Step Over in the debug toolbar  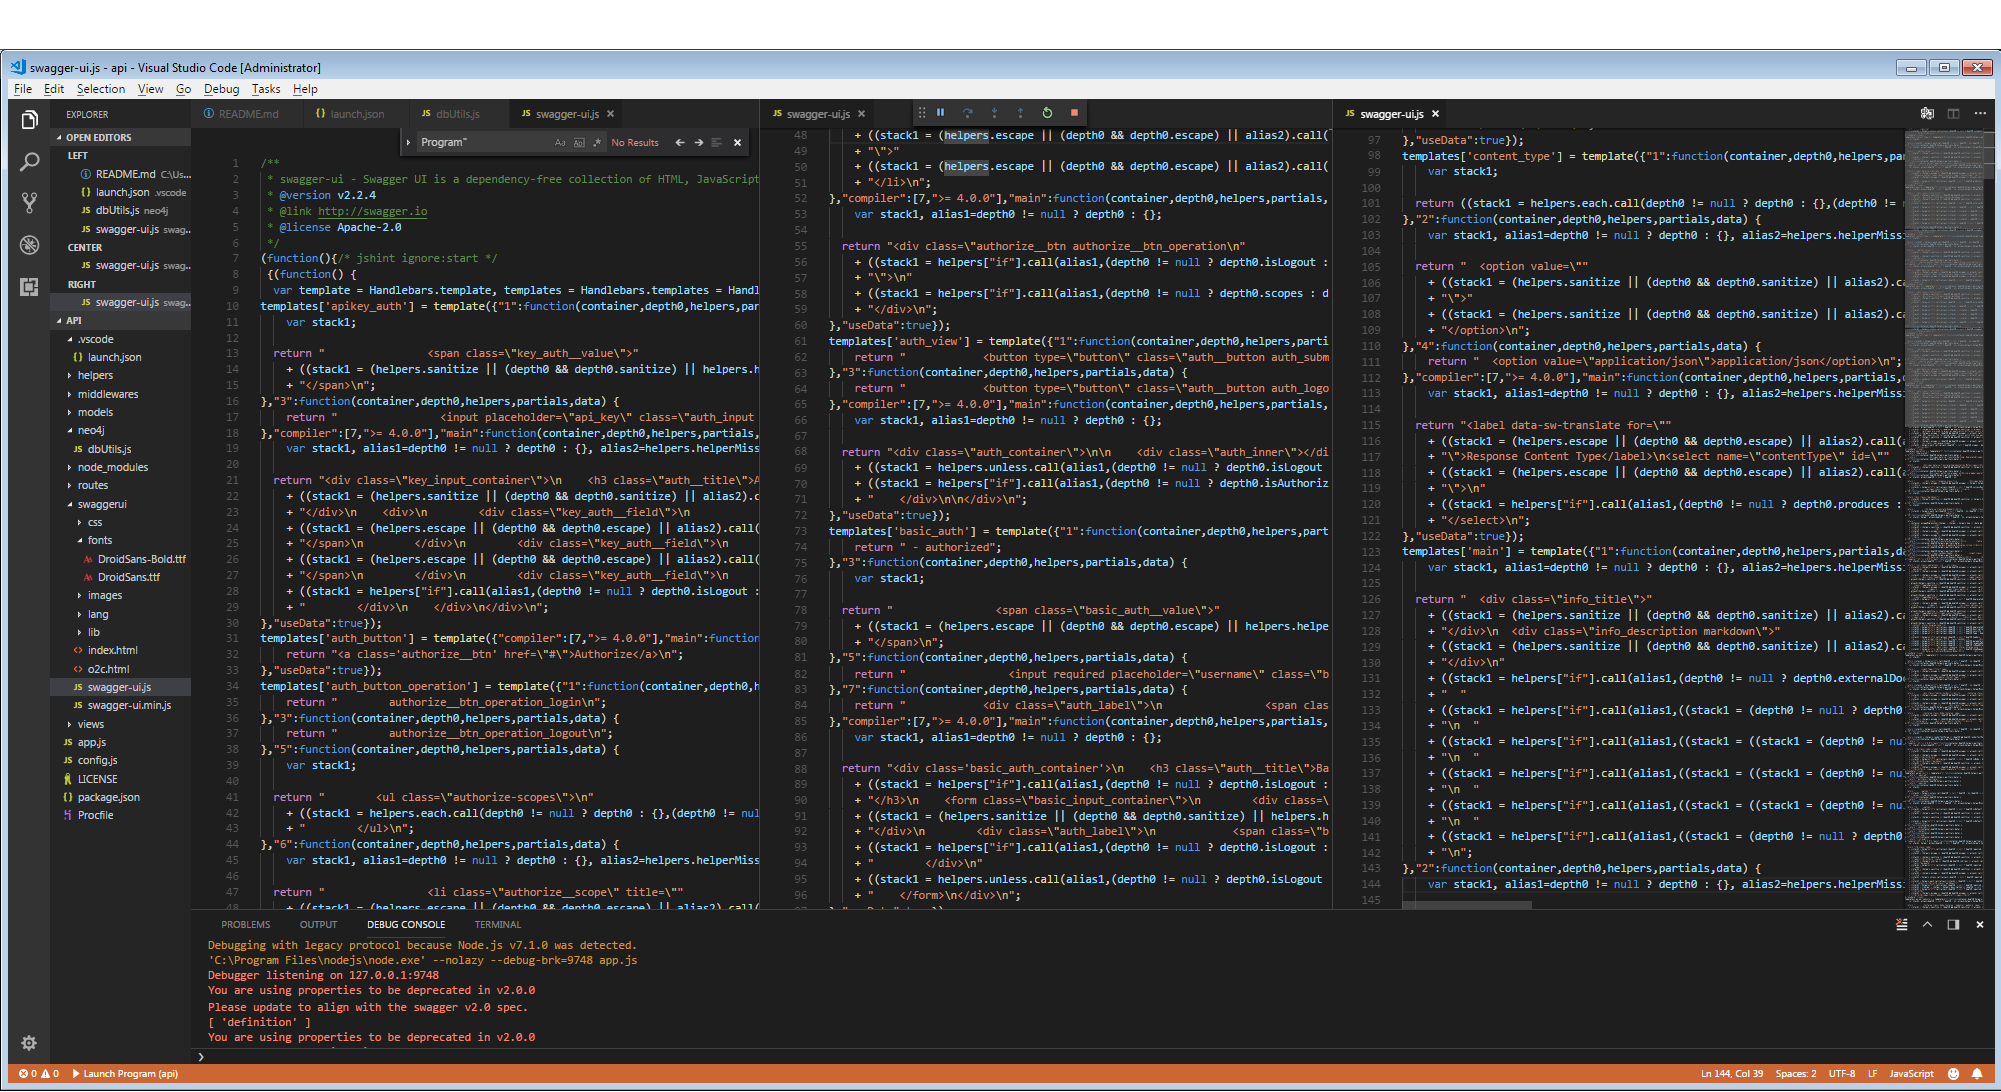[x=967, y=113]
